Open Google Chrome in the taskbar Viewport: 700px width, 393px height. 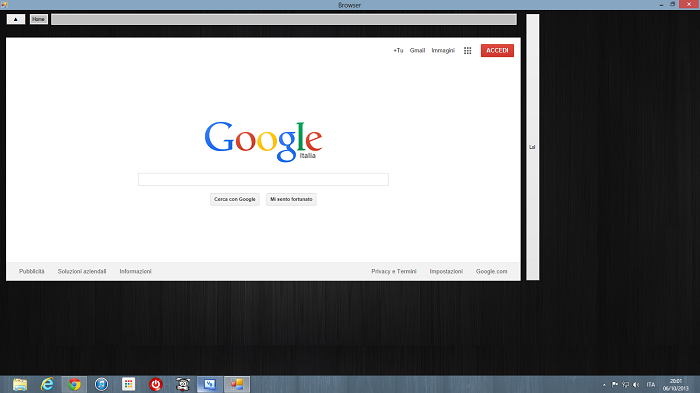click(x=74, y=384)
